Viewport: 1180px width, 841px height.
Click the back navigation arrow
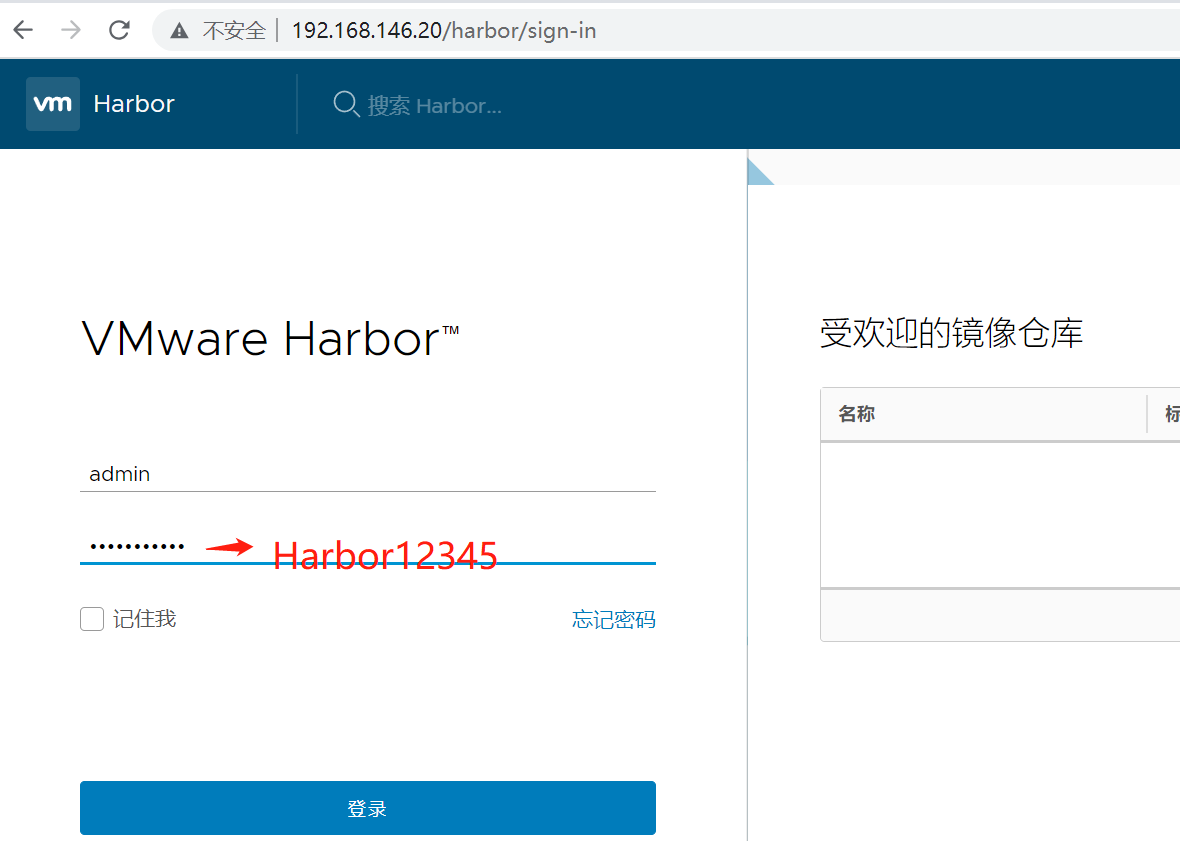point(22,29)
